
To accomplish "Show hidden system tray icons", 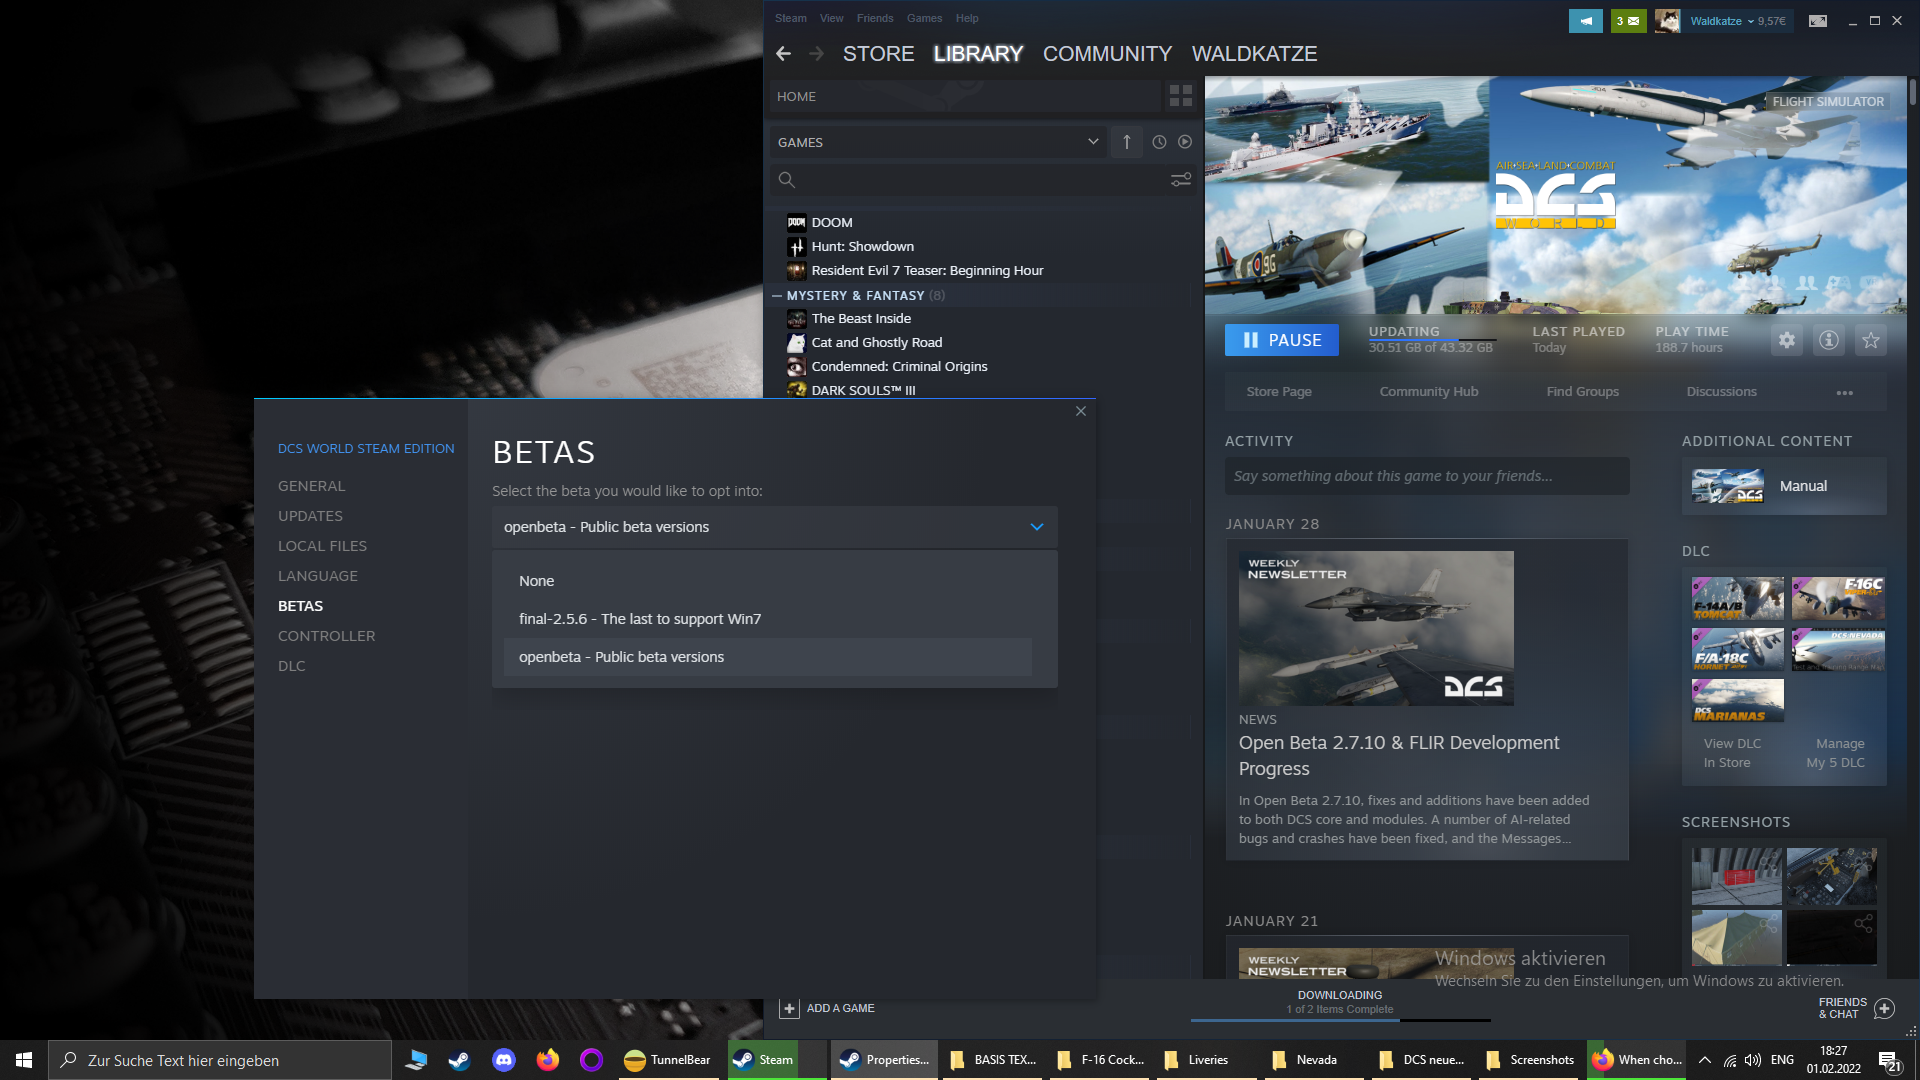I will [x=1705, y=1060].
